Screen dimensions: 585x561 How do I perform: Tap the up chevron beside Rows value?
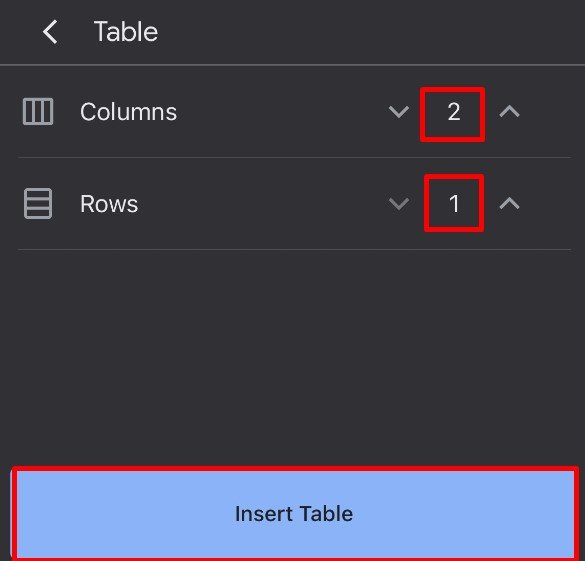coord(509,203)
